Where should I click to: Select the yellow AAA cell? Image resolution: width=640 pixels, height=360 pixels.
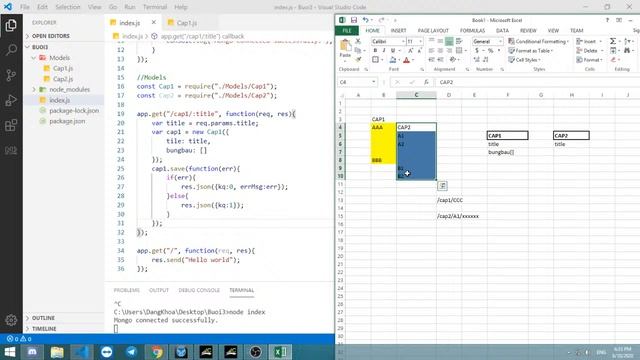(x=383, y=127)
